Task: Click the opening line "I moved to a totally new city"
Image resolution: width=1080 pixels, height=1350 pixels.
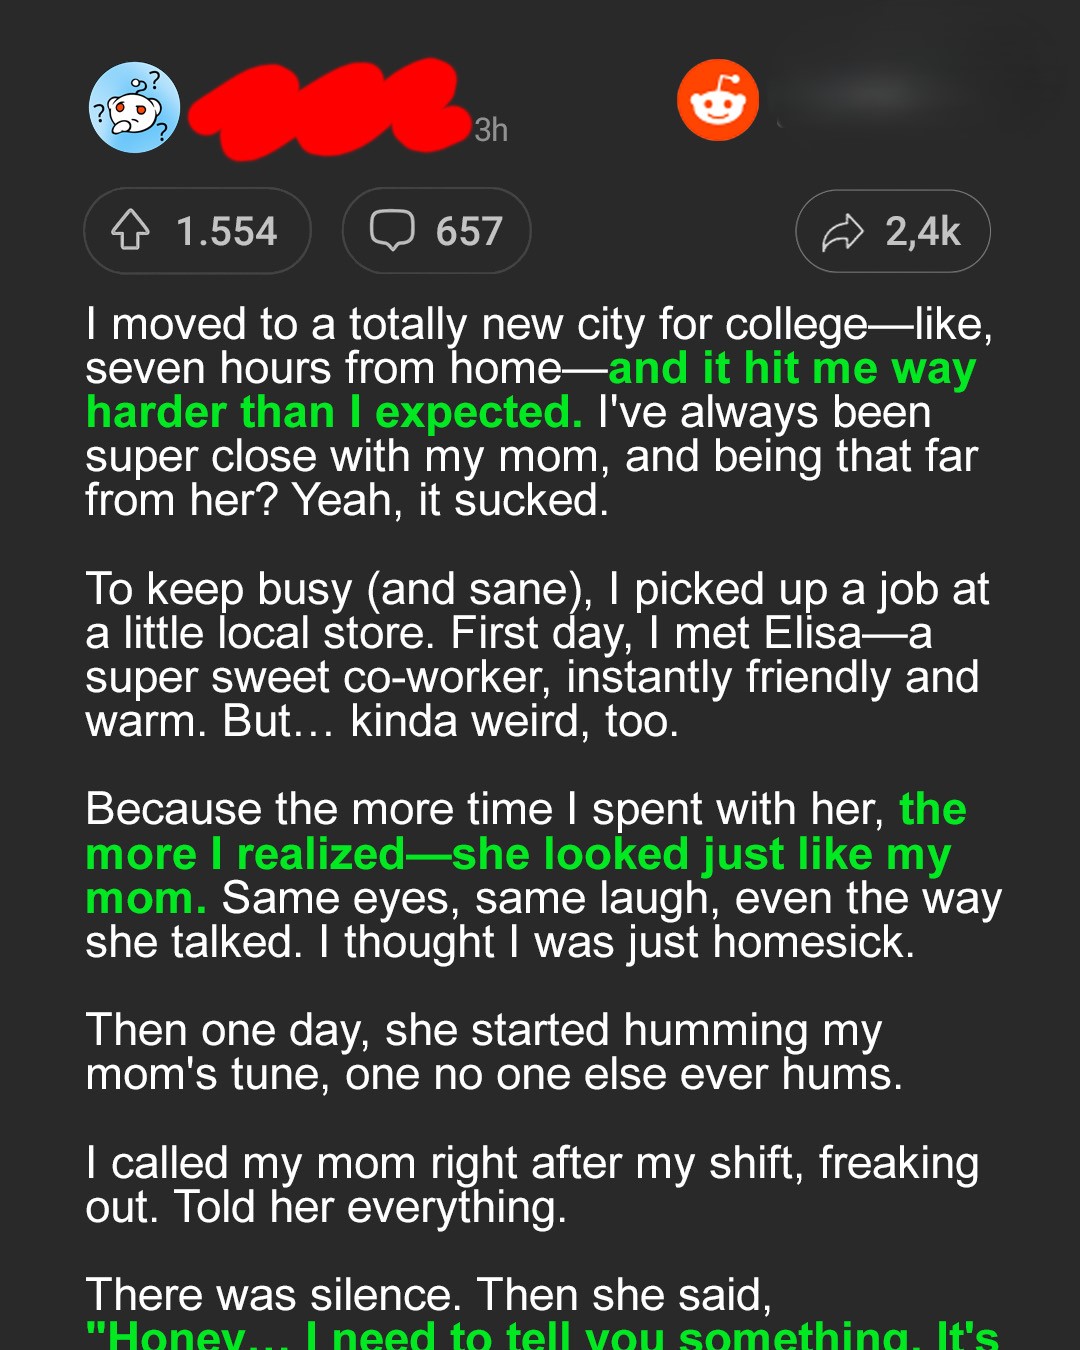Action: click(x=539, y=325)
